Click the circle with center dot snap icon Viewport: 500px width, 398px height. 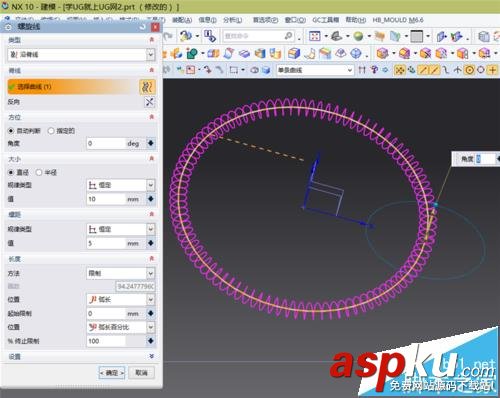(469, 70)
